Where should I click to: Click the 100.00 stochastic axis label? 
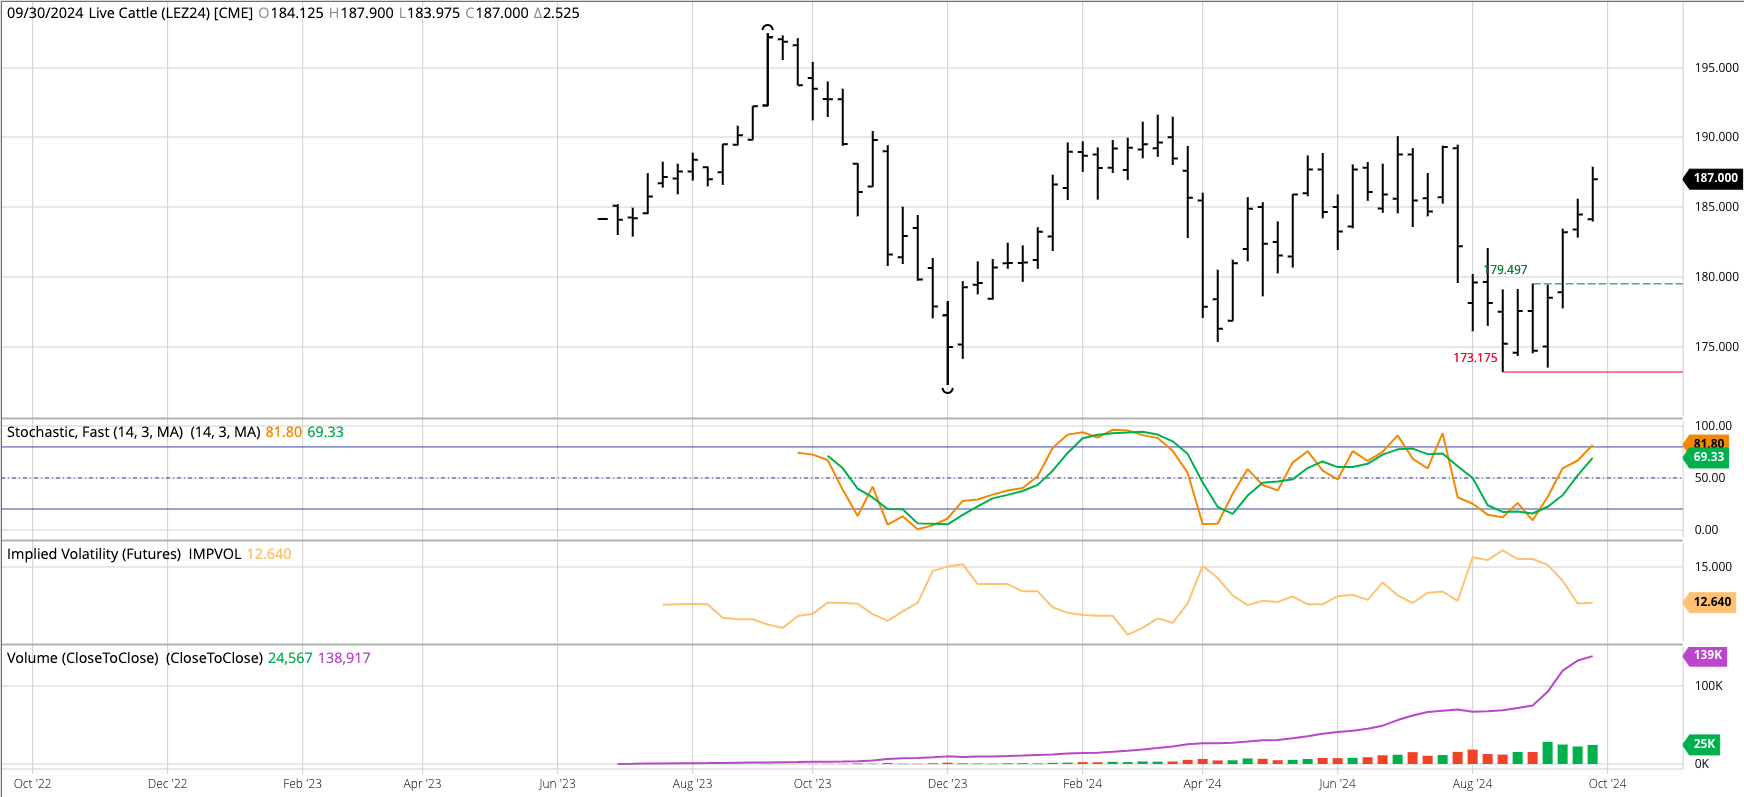pos(1713,426)
